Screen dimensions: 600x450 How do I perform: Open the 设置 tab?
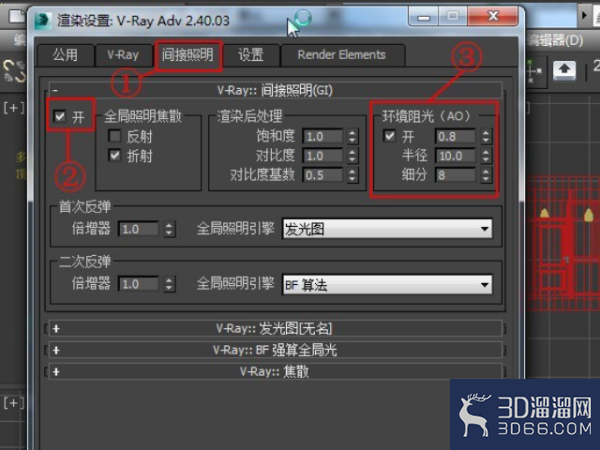[251, 55]
